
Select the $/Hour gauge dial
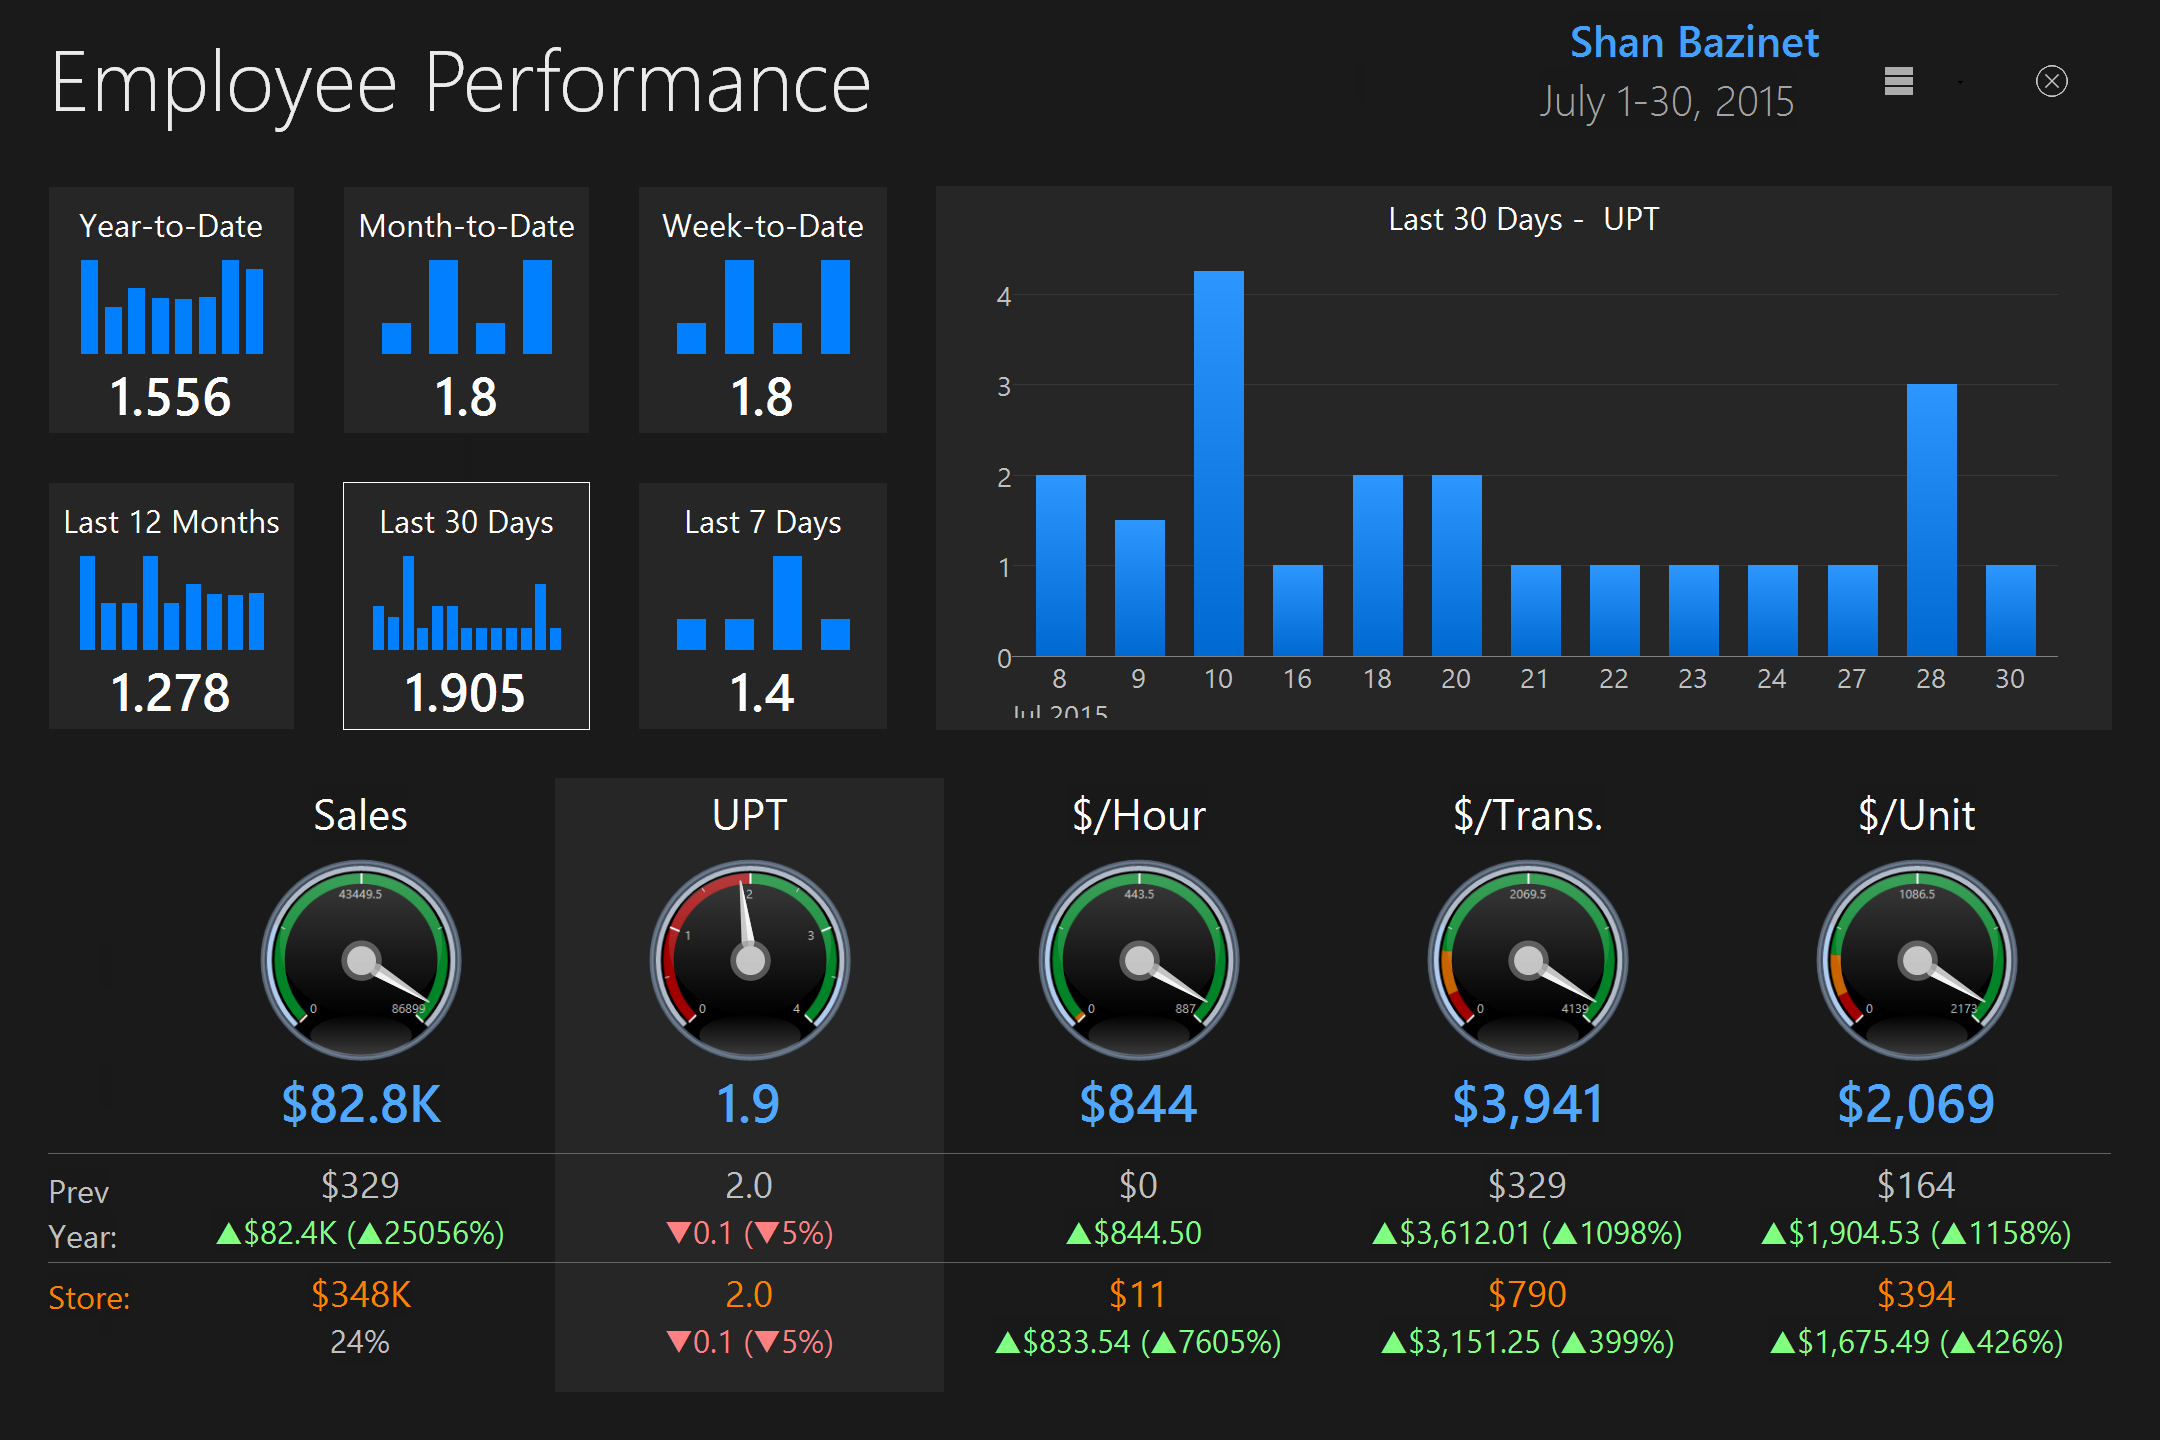[x=1139, y=960]
